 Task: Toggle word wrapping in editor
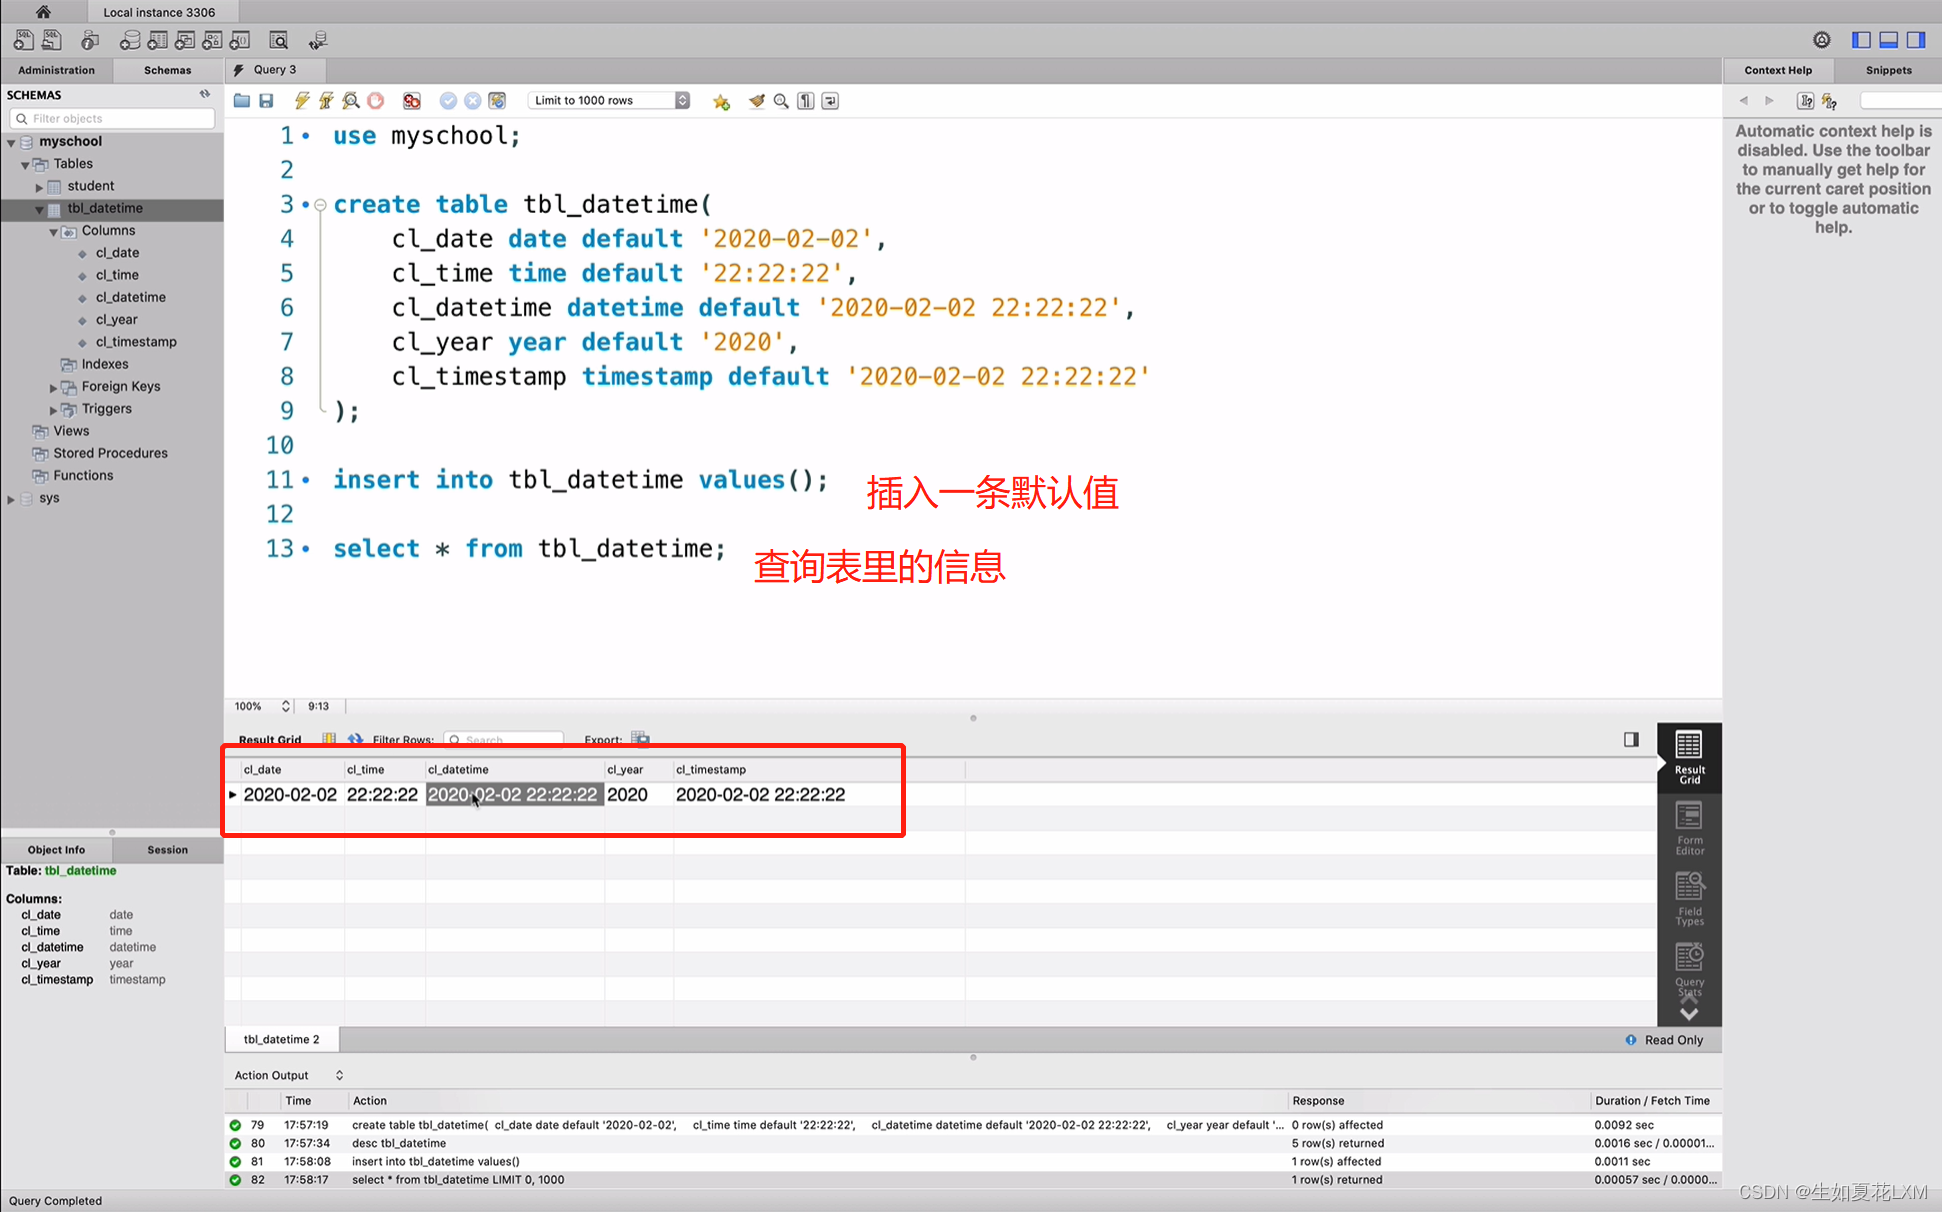coord(830,100)
